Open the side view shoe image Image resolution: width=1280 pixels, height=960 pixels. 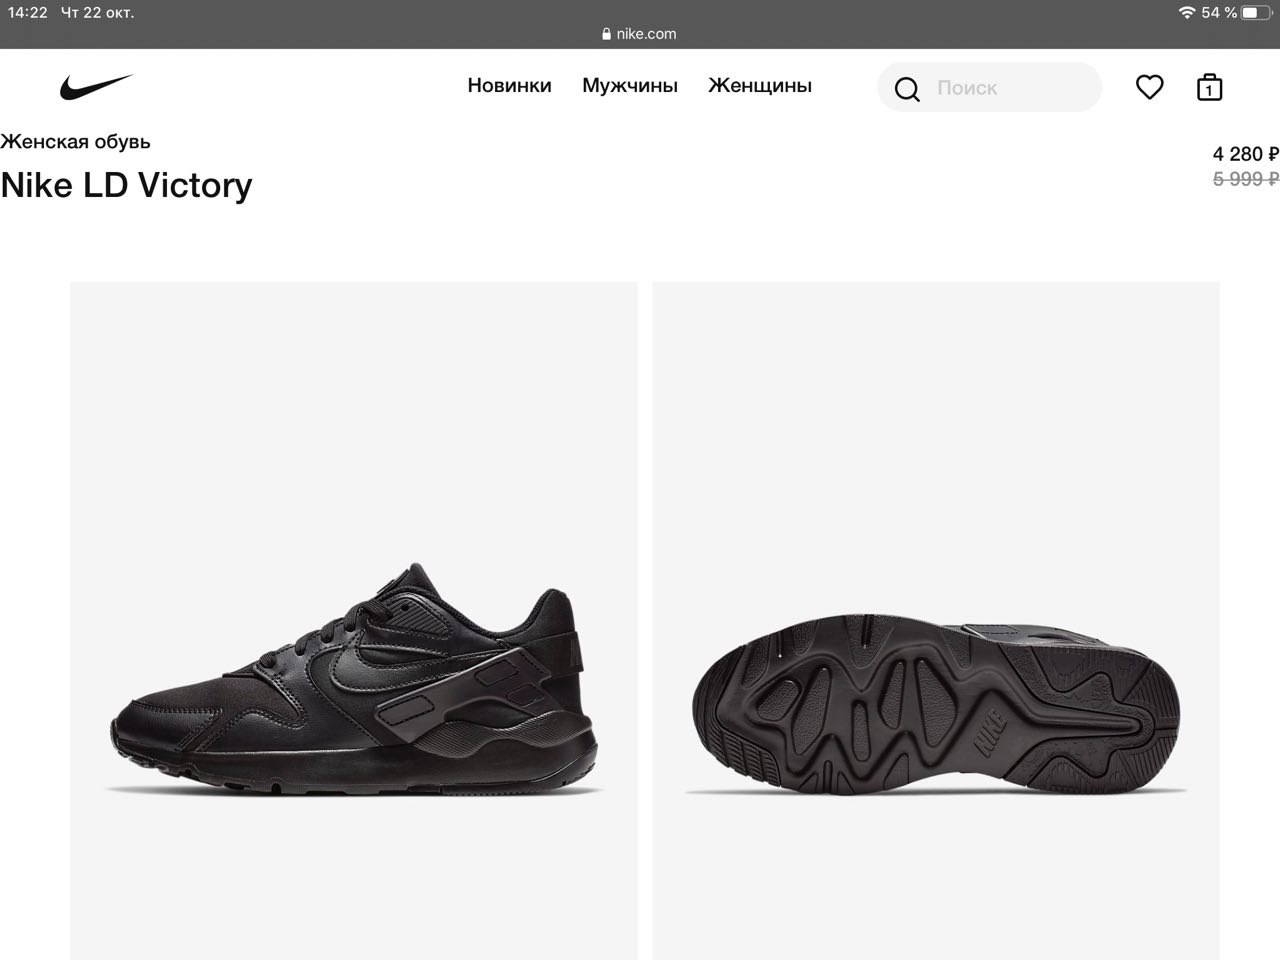353,620
